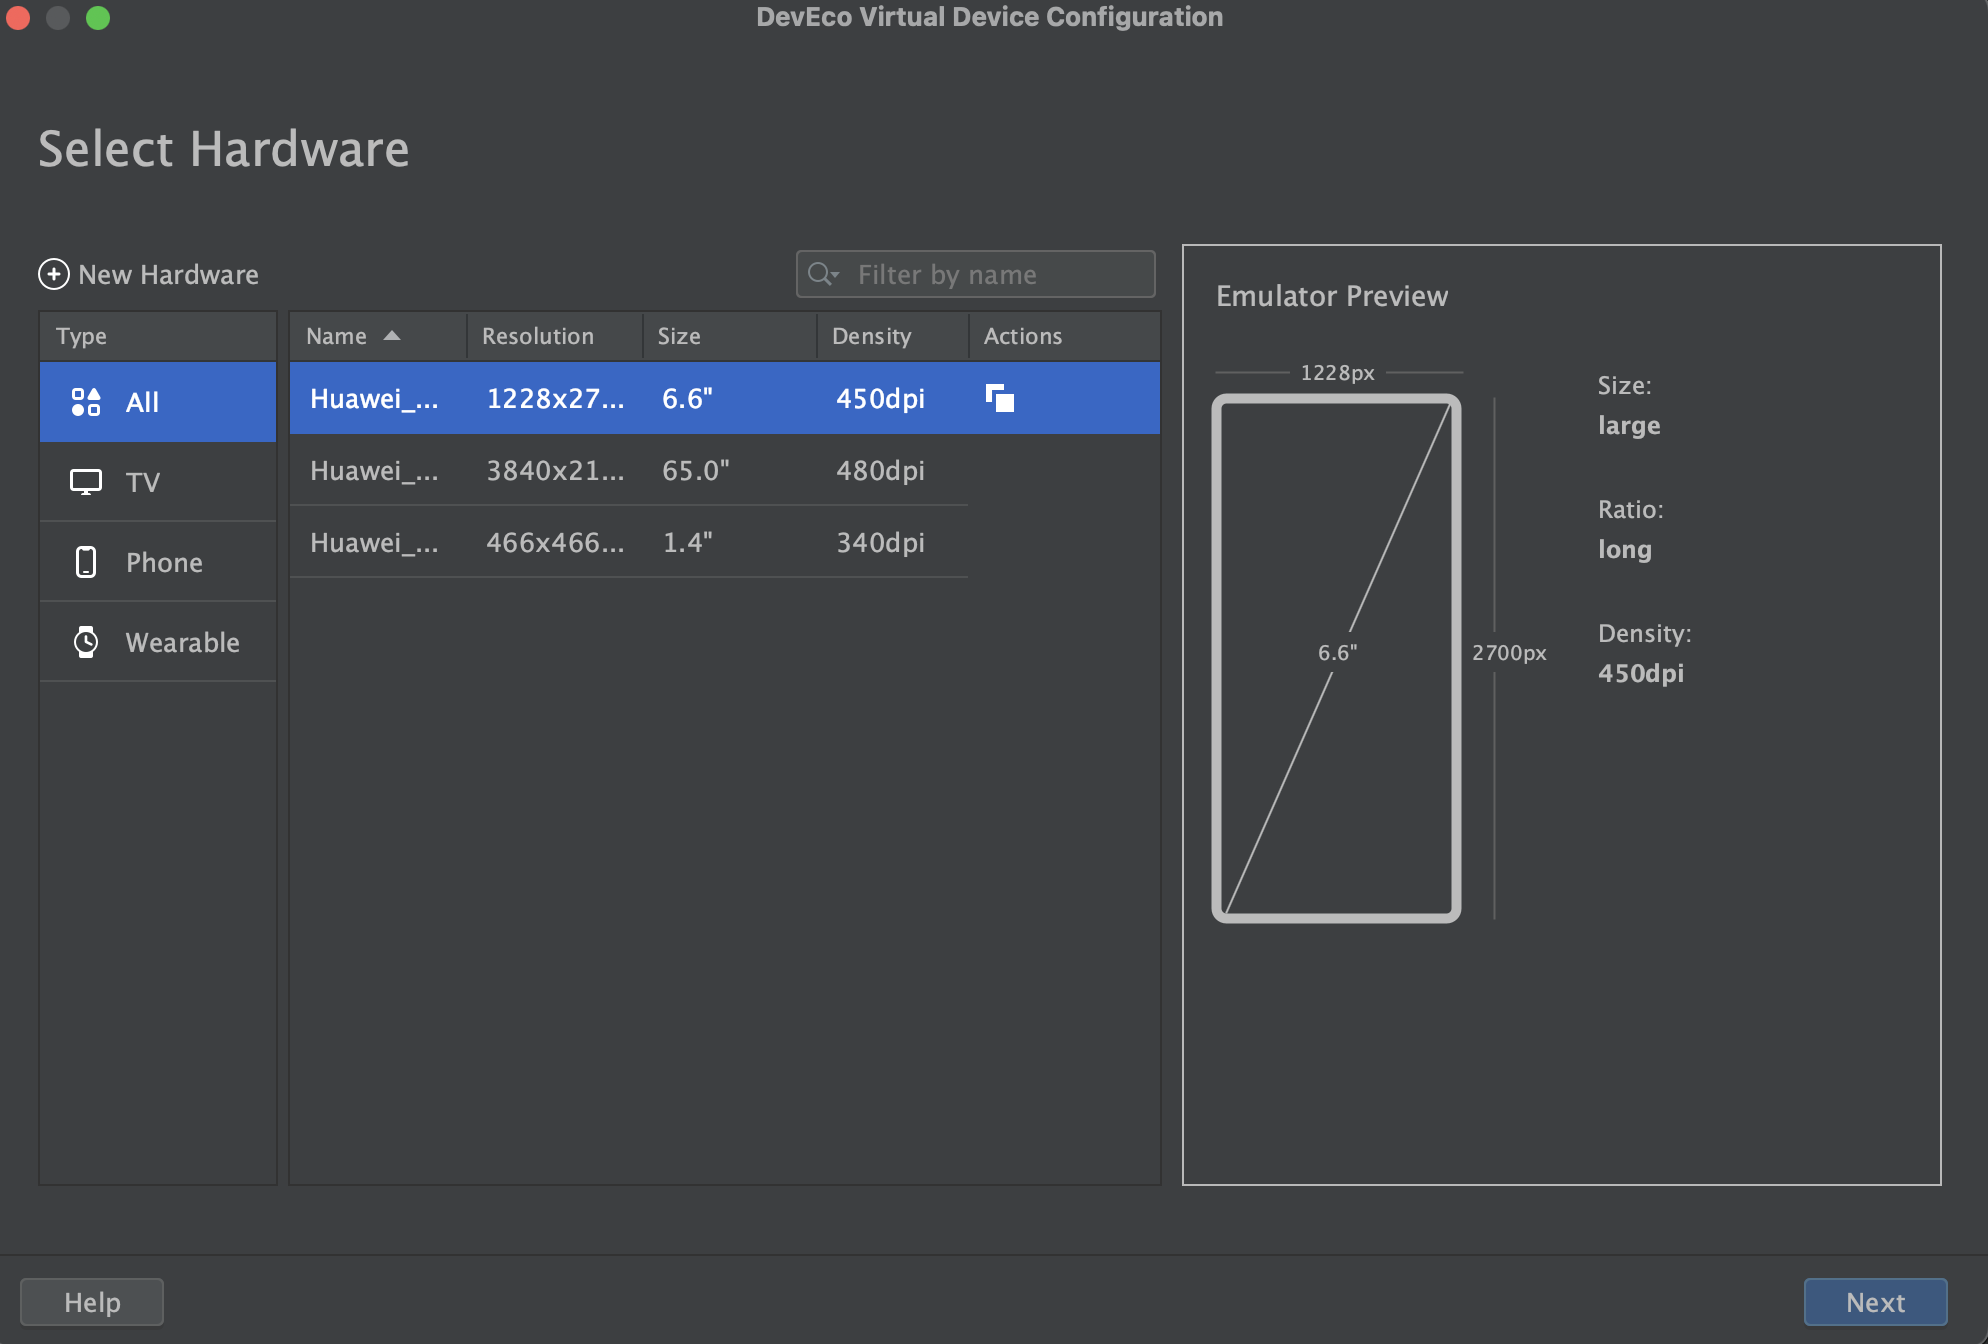Select the Huawei 1228x27... phone hardware
Viewport: 1988px width, 1344px height.
point(726,399)
